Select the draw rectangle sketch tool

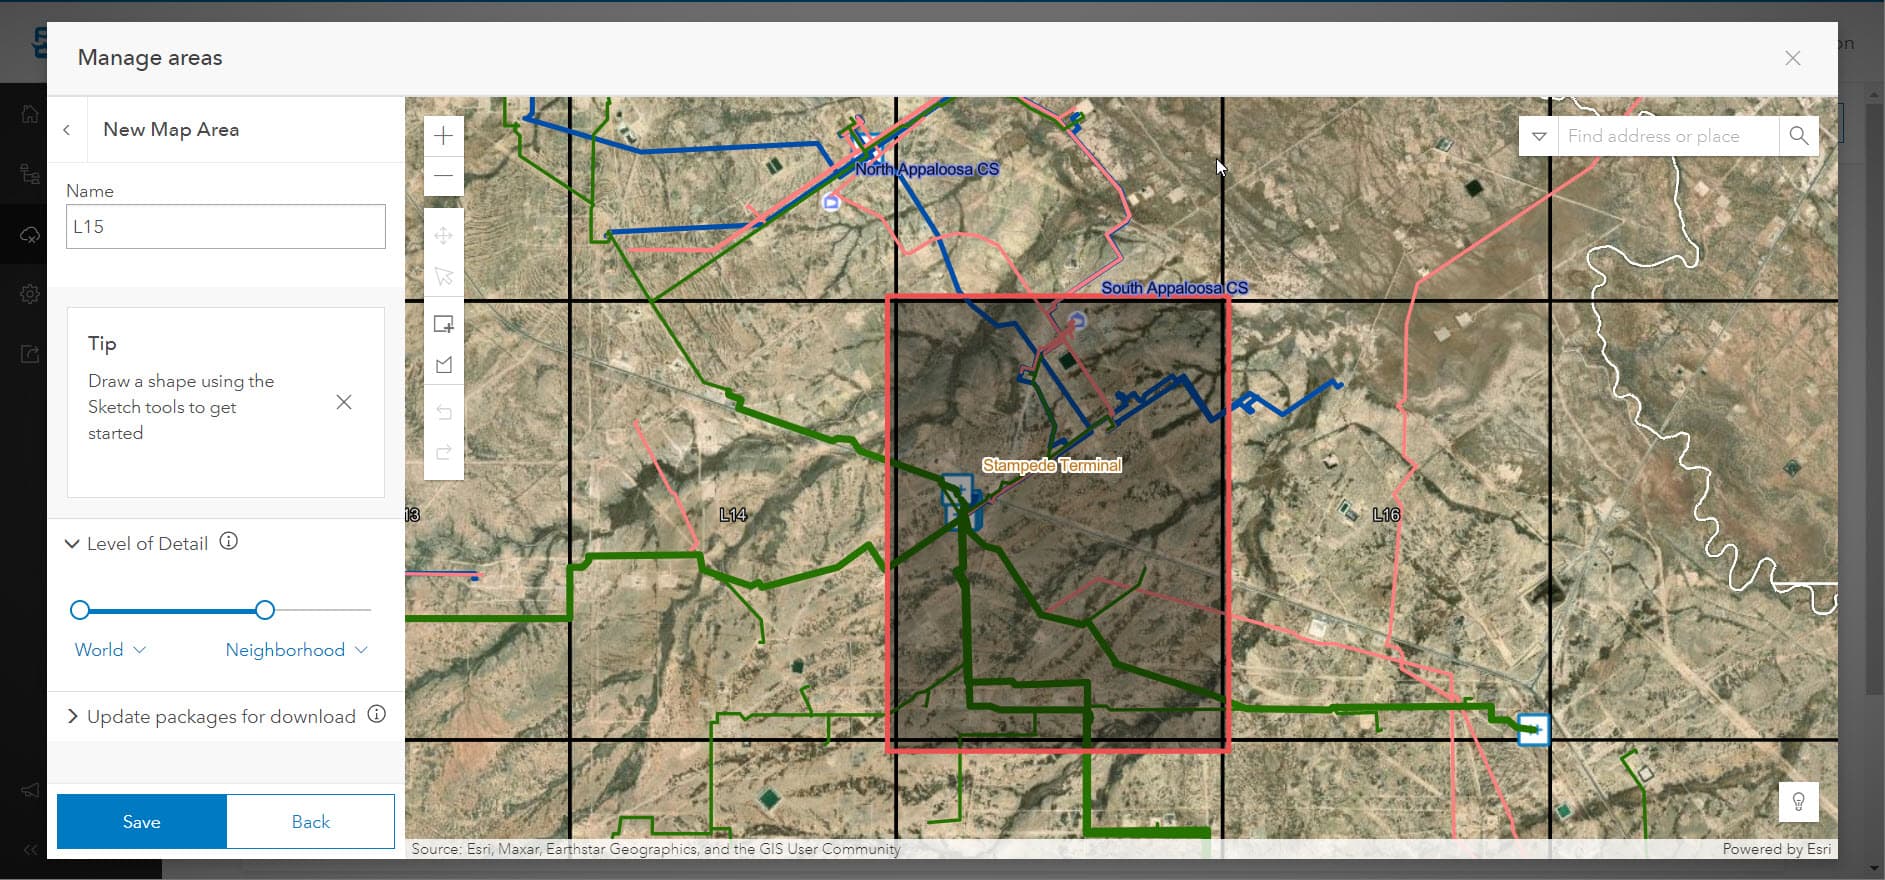coord(444,325)
